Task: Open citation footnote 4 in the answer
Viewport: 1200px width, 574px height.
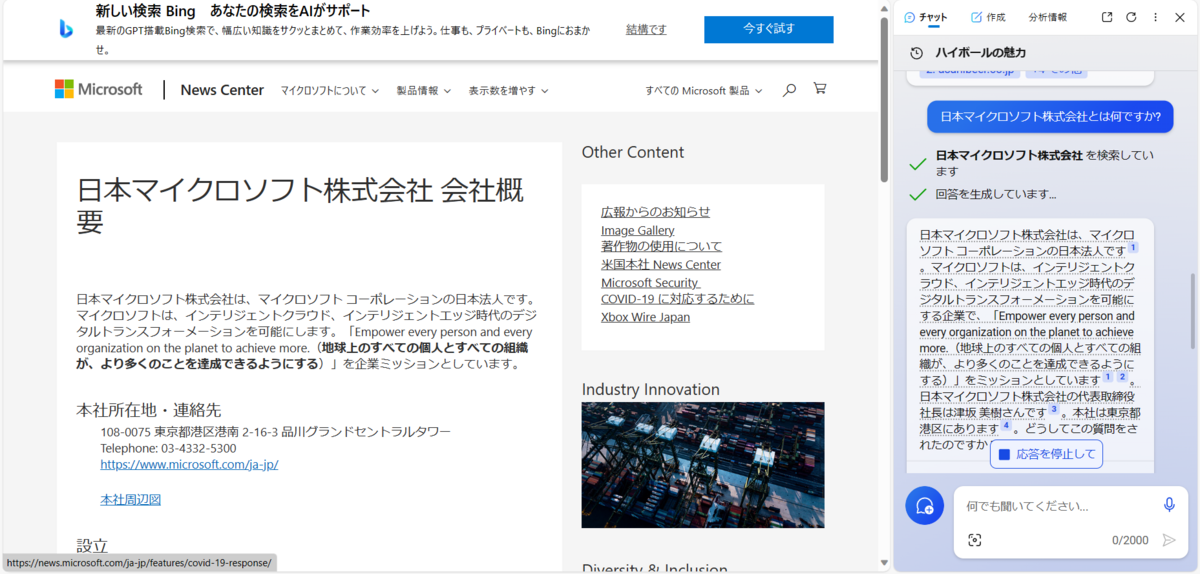Action: [1006, 426]
